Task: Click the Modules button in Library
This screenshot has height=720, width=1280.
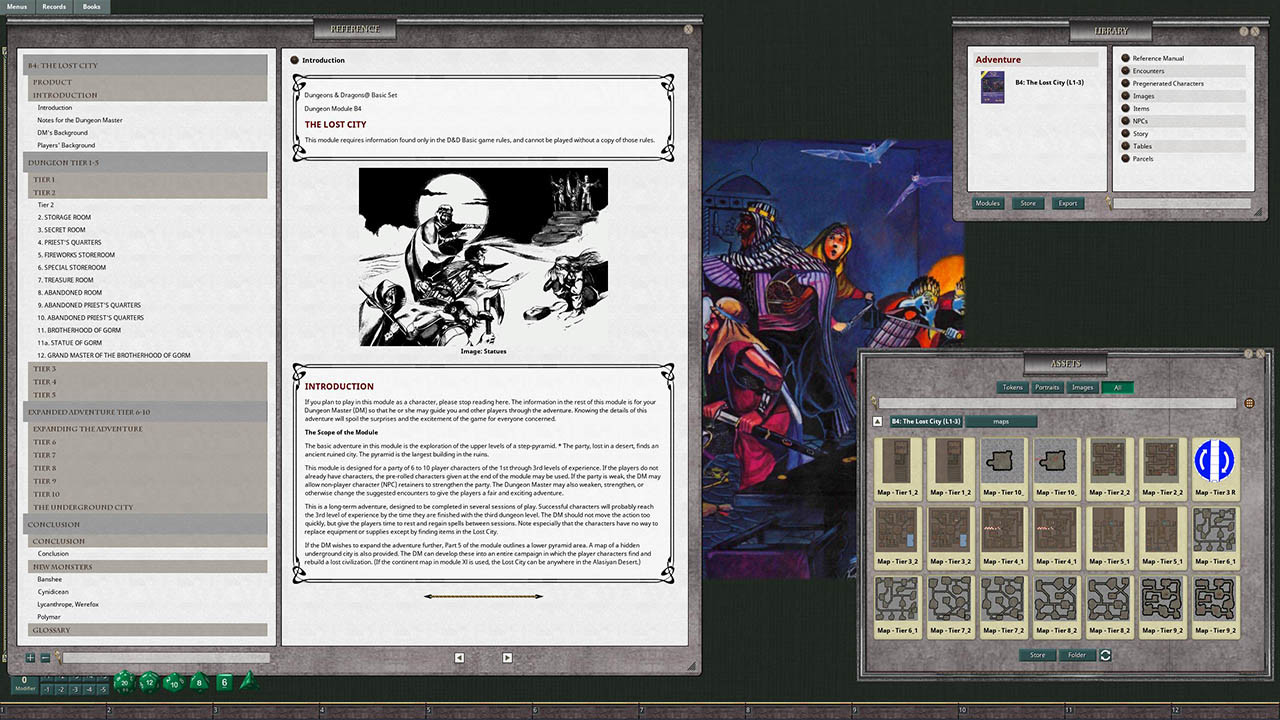Action: (x=988, y=203)
